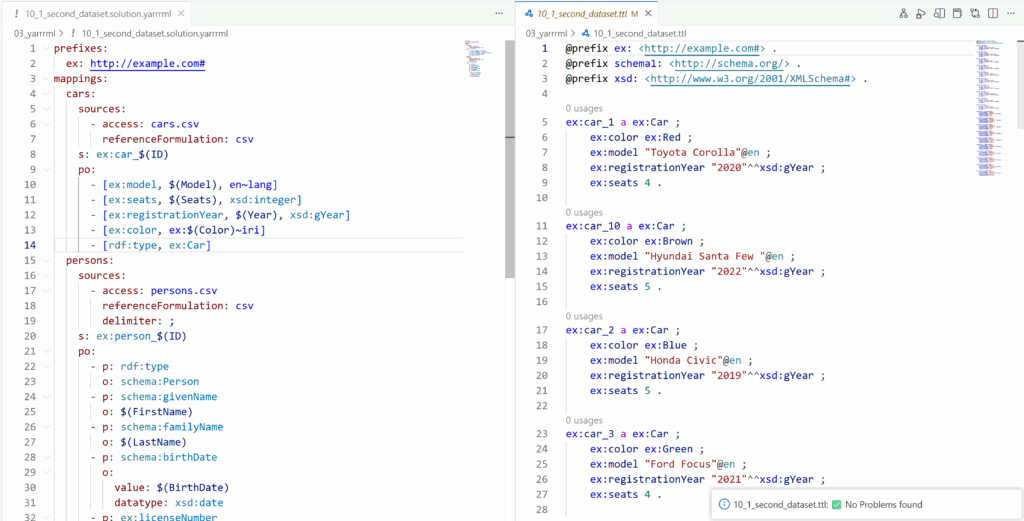1024x521 pixels.
Task: Split the right editor with split icon
Action: point(993,13)
